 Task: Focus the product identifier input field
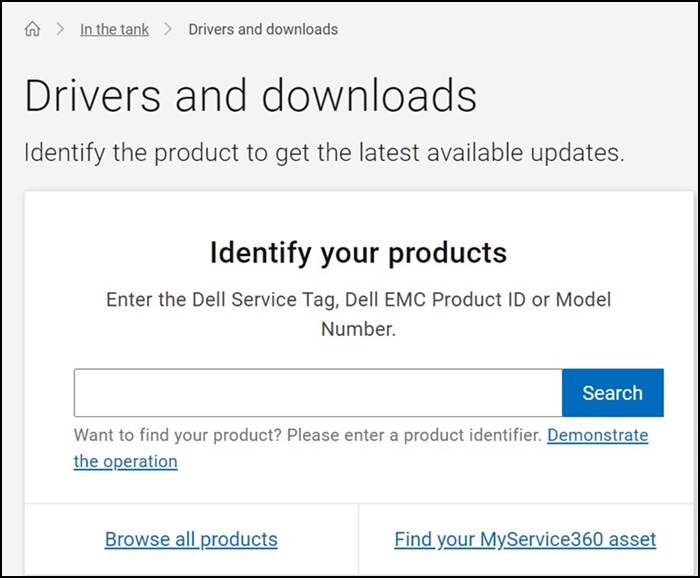(x=317, y=393)
